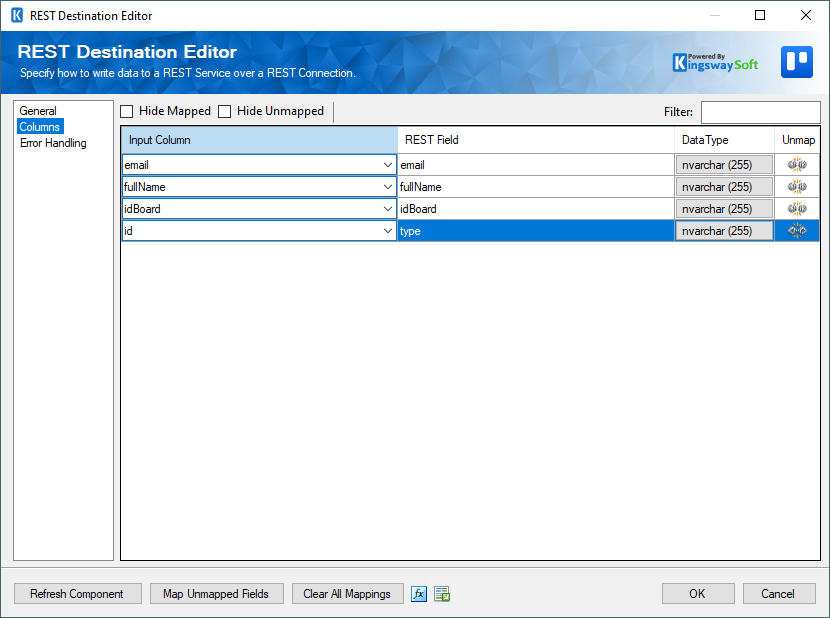The height and width of the screenshot is (618, 830).
Task: Enable the Hide Unmapped checkbox
Action: tap(224, 111)
